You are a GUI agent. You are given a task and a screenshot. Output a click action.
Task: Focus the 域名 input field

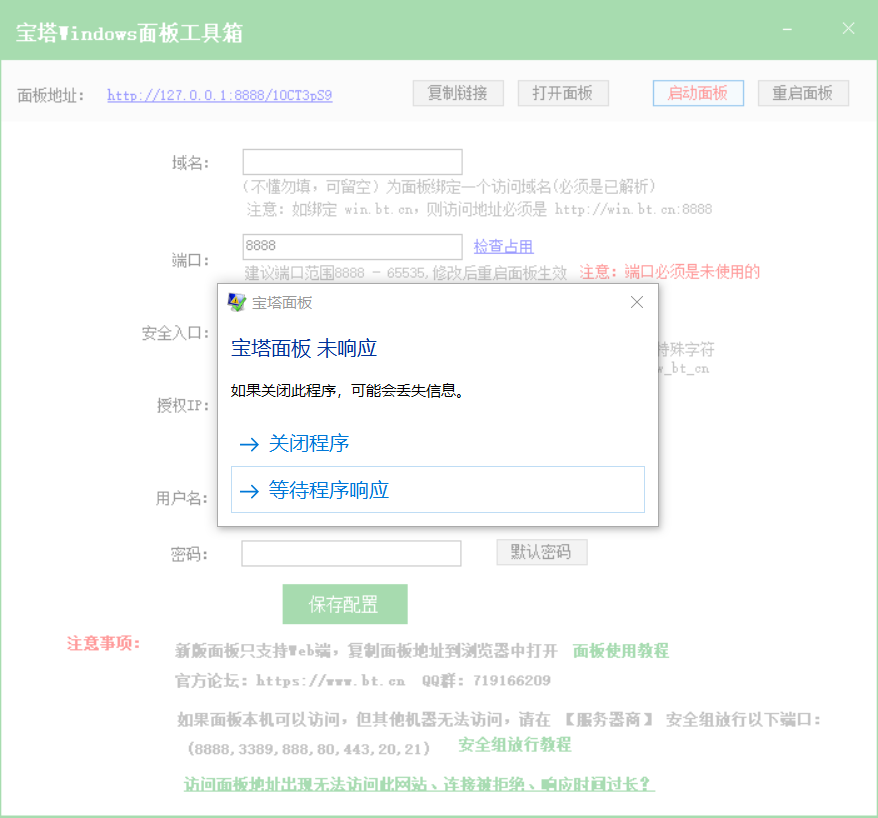(352, 162)
